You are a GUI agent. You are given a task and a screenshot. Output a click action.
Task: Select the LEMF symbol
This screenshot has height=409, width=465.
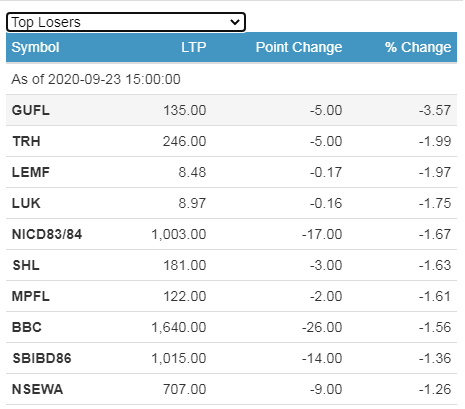coord(31,172)
